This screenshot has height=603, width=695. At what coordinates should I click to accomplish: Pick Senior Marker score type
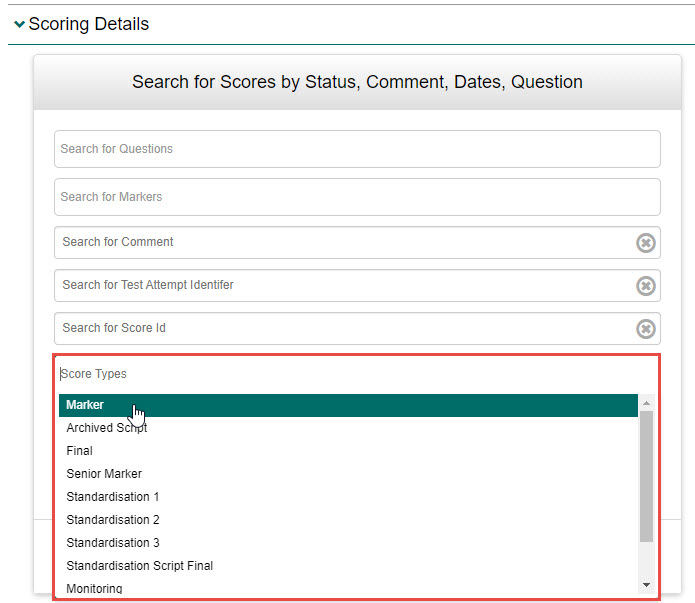pyautogui.click(x=104, y=474)
